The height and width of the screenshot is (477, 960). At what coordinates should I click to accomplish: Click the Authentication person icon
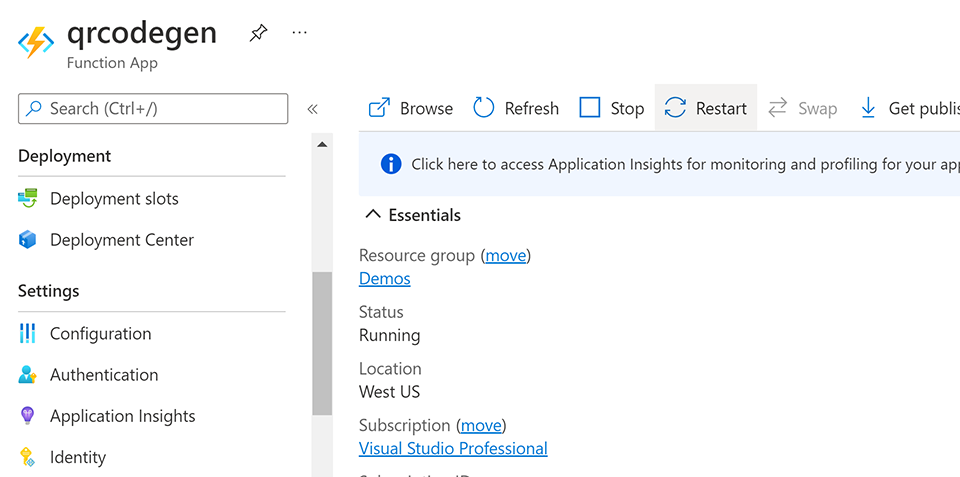28,374
